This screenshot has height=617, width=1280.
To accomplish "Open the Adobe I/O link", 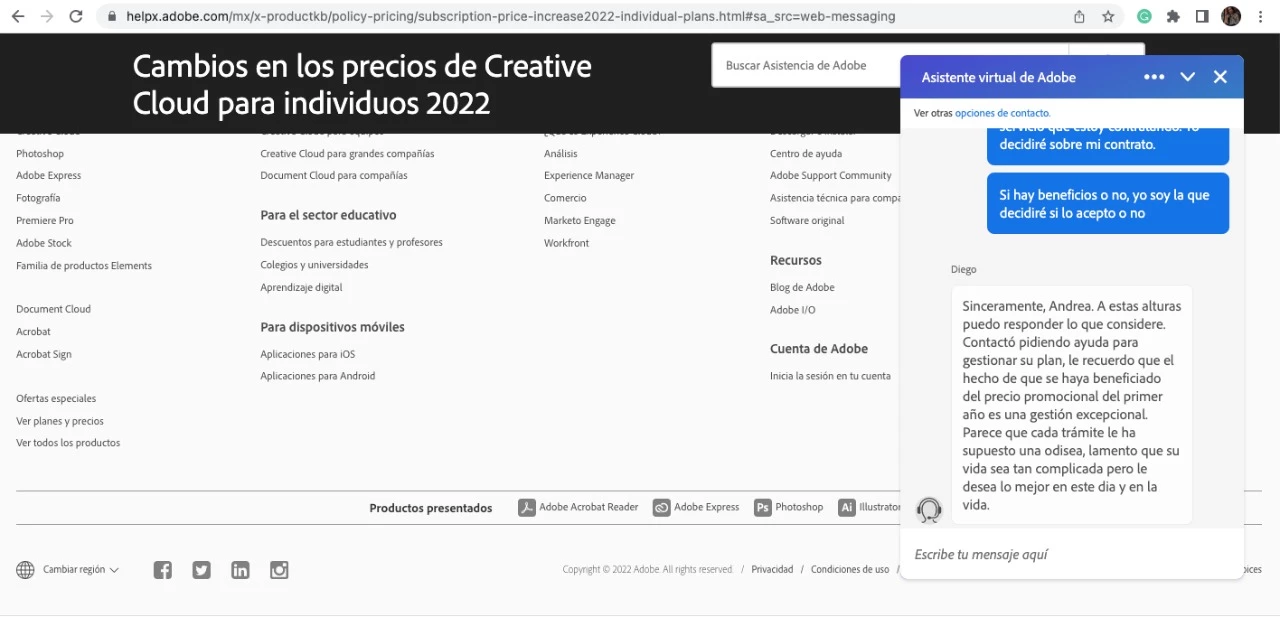I will [793, 310].
